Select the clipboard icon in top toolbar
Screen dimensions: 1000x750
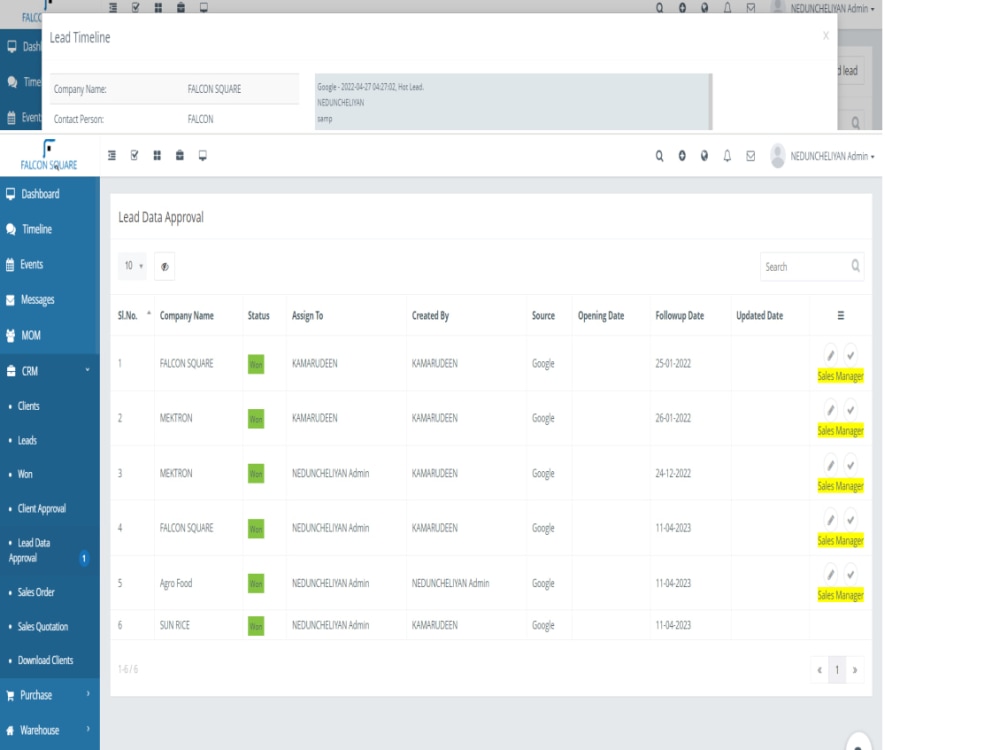tap(180, 154)
